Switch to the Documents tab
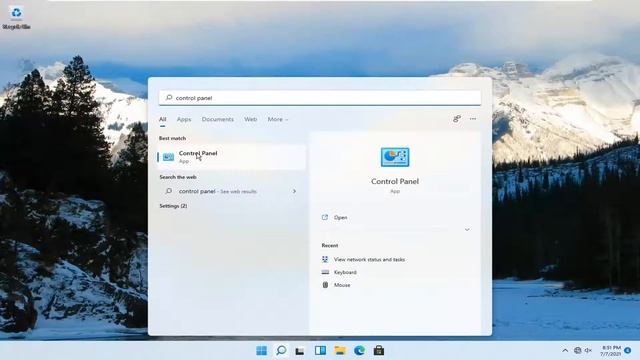 [218, 119]
